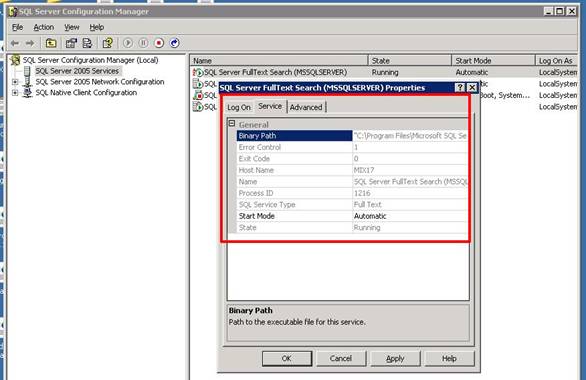Viewport: 586px width, 380px height.
Task: Click the red Stop Service icon
Action: click(x=159, y=43)
